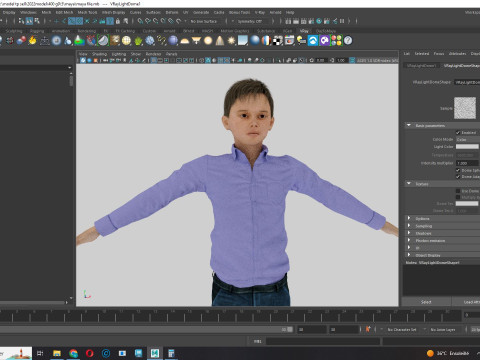Click the V-Ray sun light icon
The image size is (480, 360).
pos(231,41)
